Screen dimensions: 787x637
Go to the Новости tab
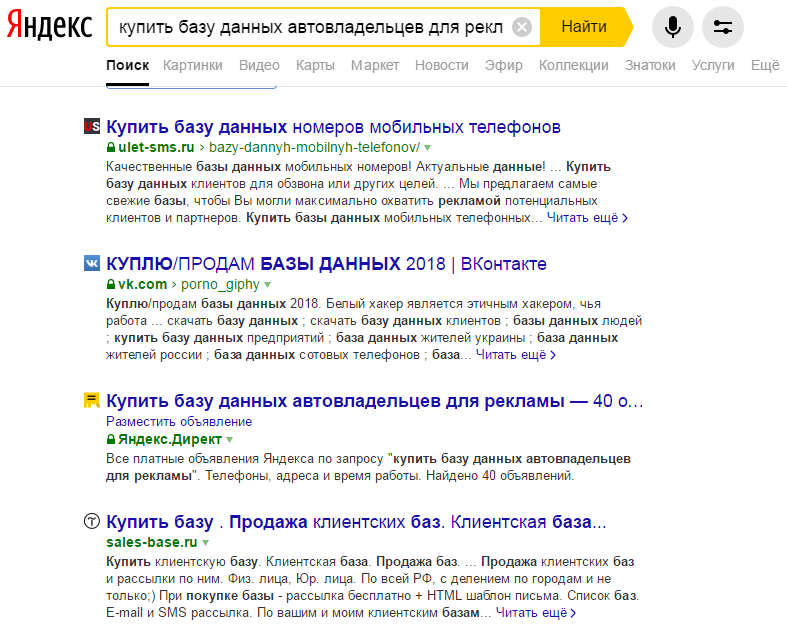(442, 65)
